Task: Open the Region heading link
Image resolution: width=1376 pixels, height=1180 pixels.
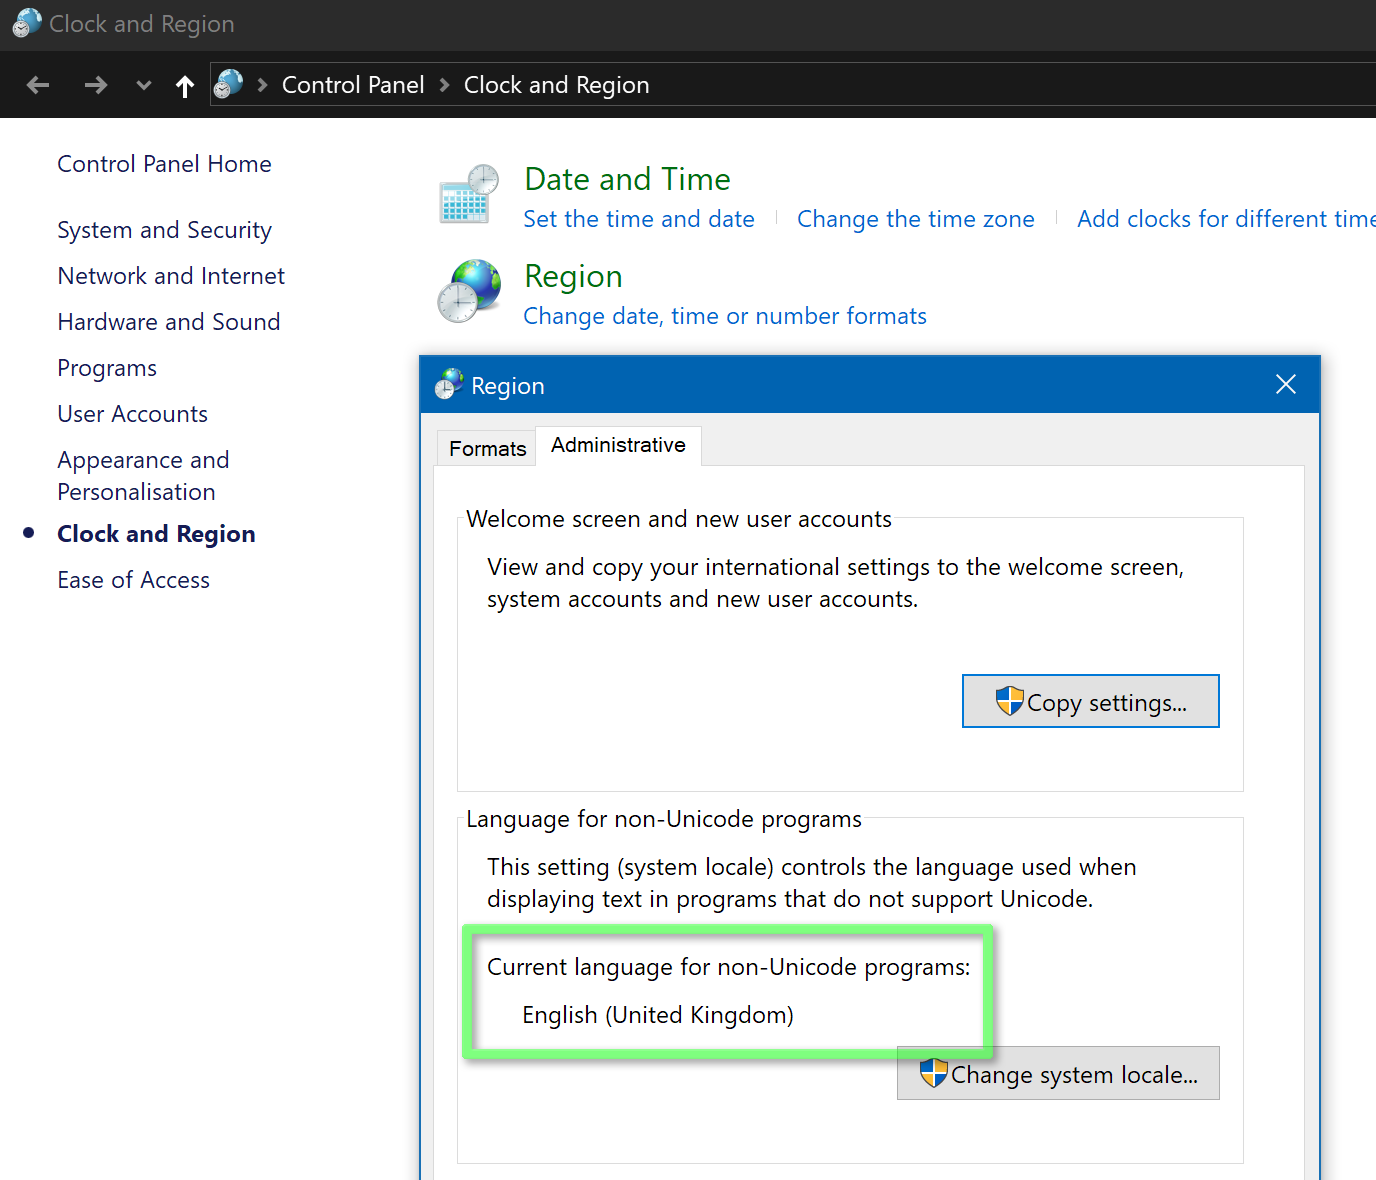Action: point(573,276)
